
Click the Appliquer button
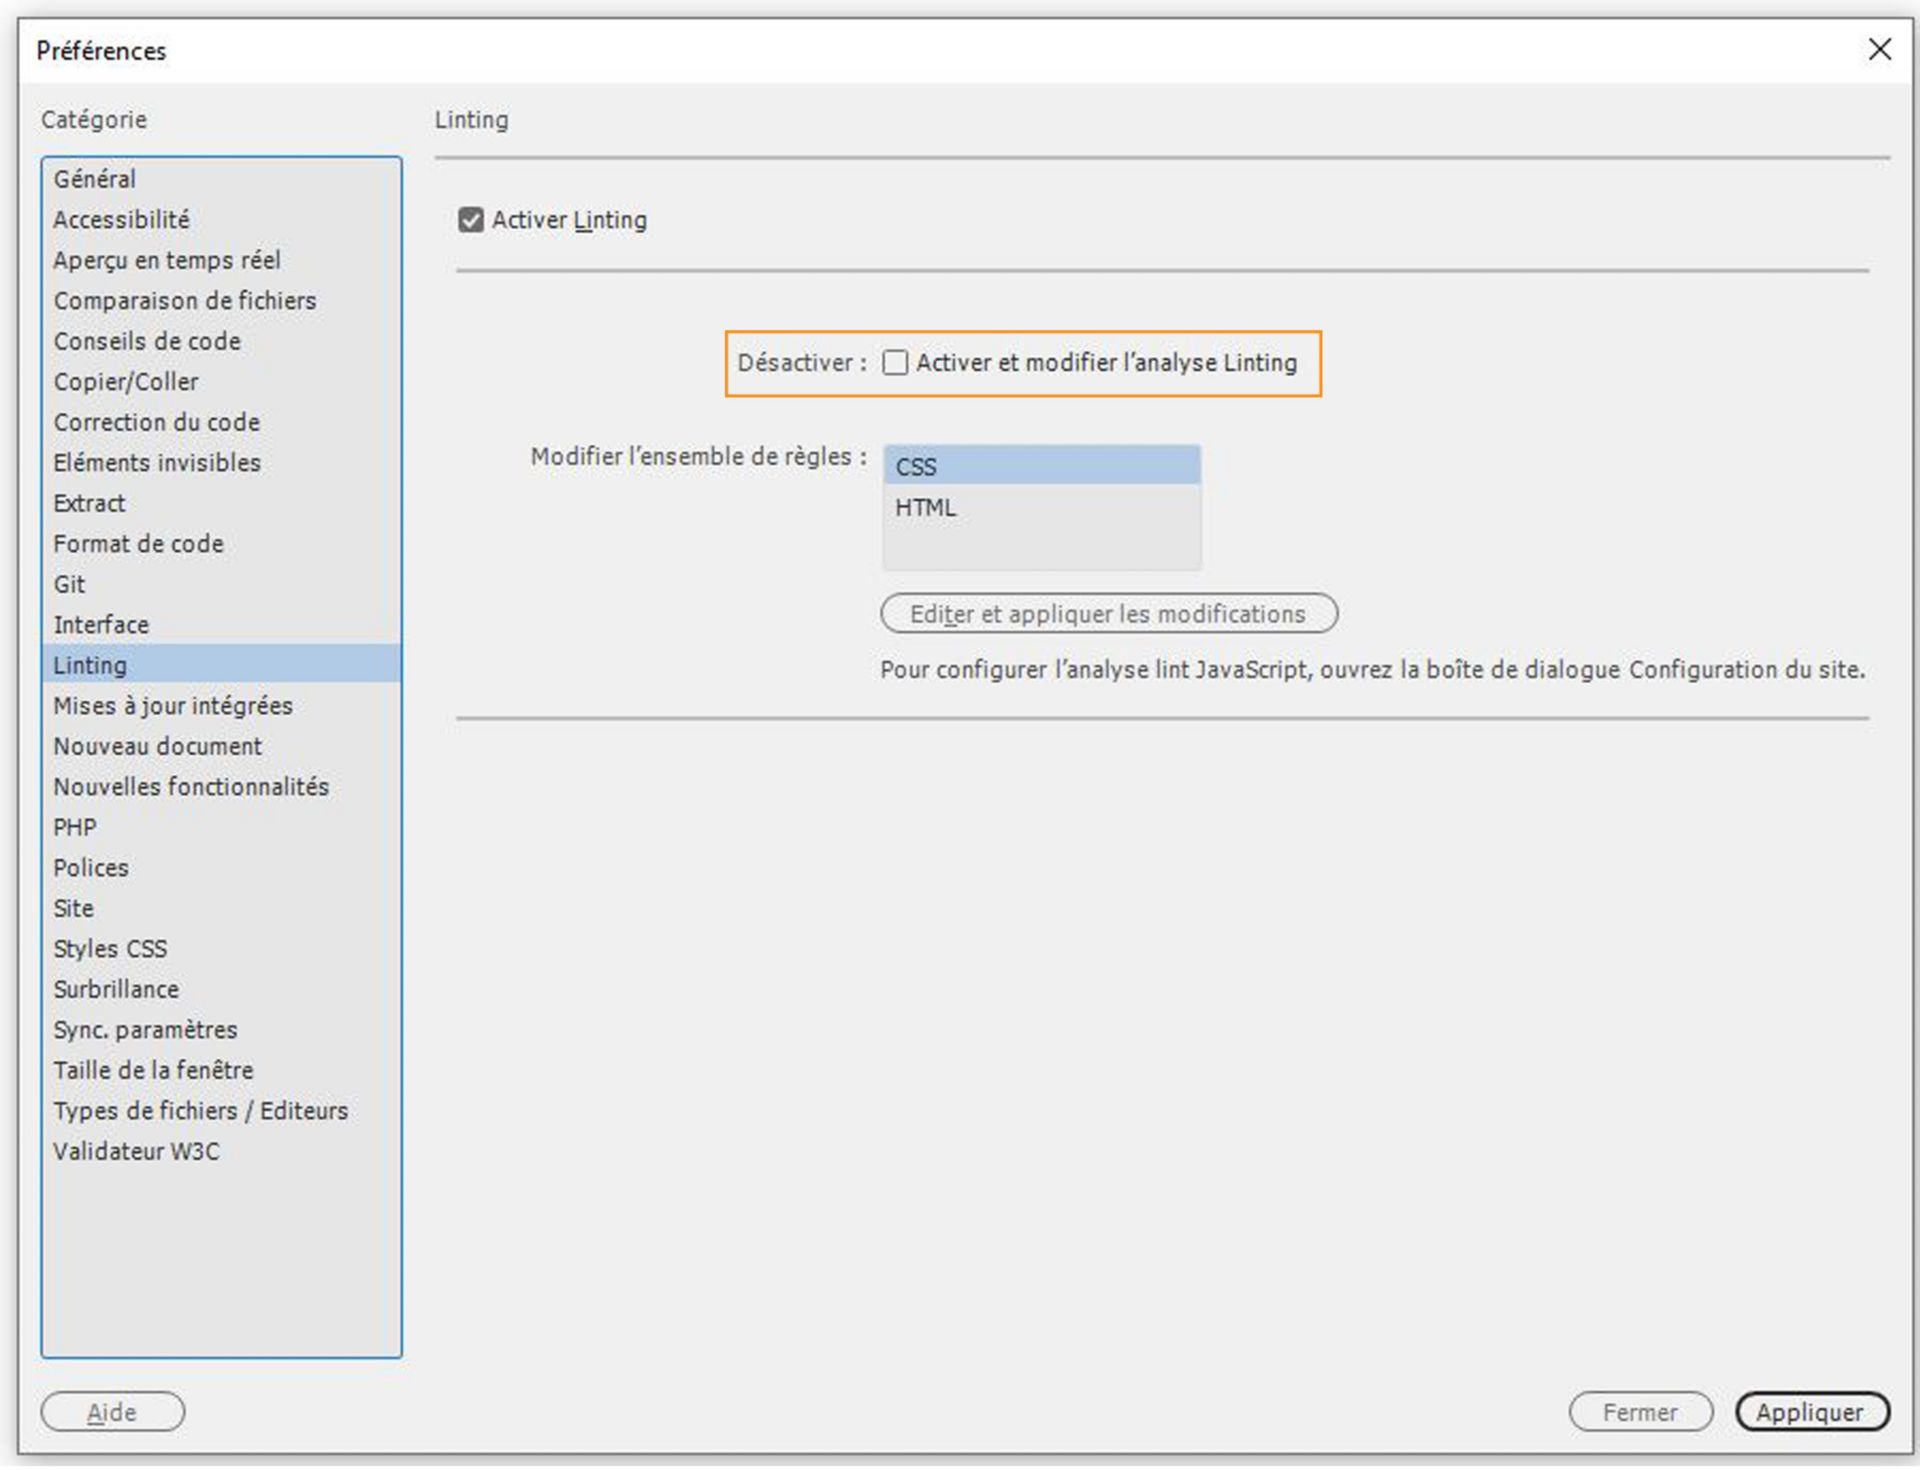[1812, 1412]
